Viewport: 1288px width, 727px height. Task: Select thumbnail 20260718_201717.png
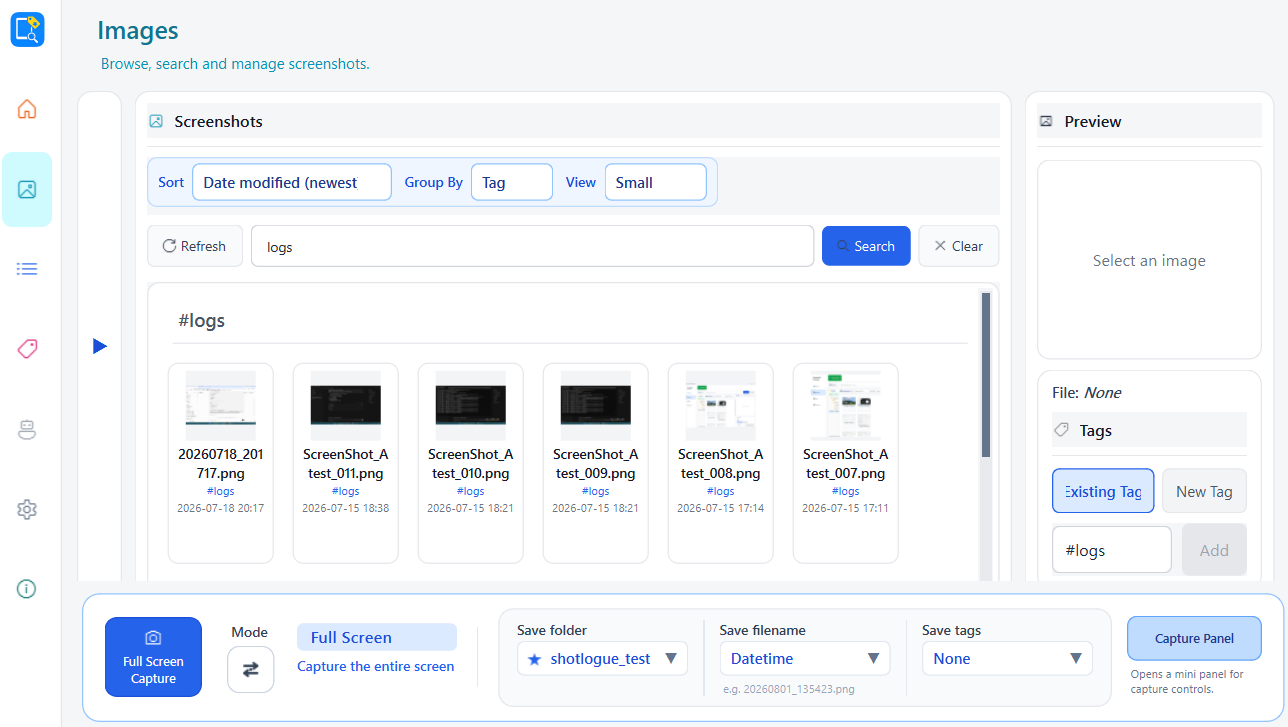tap(220, 463)
